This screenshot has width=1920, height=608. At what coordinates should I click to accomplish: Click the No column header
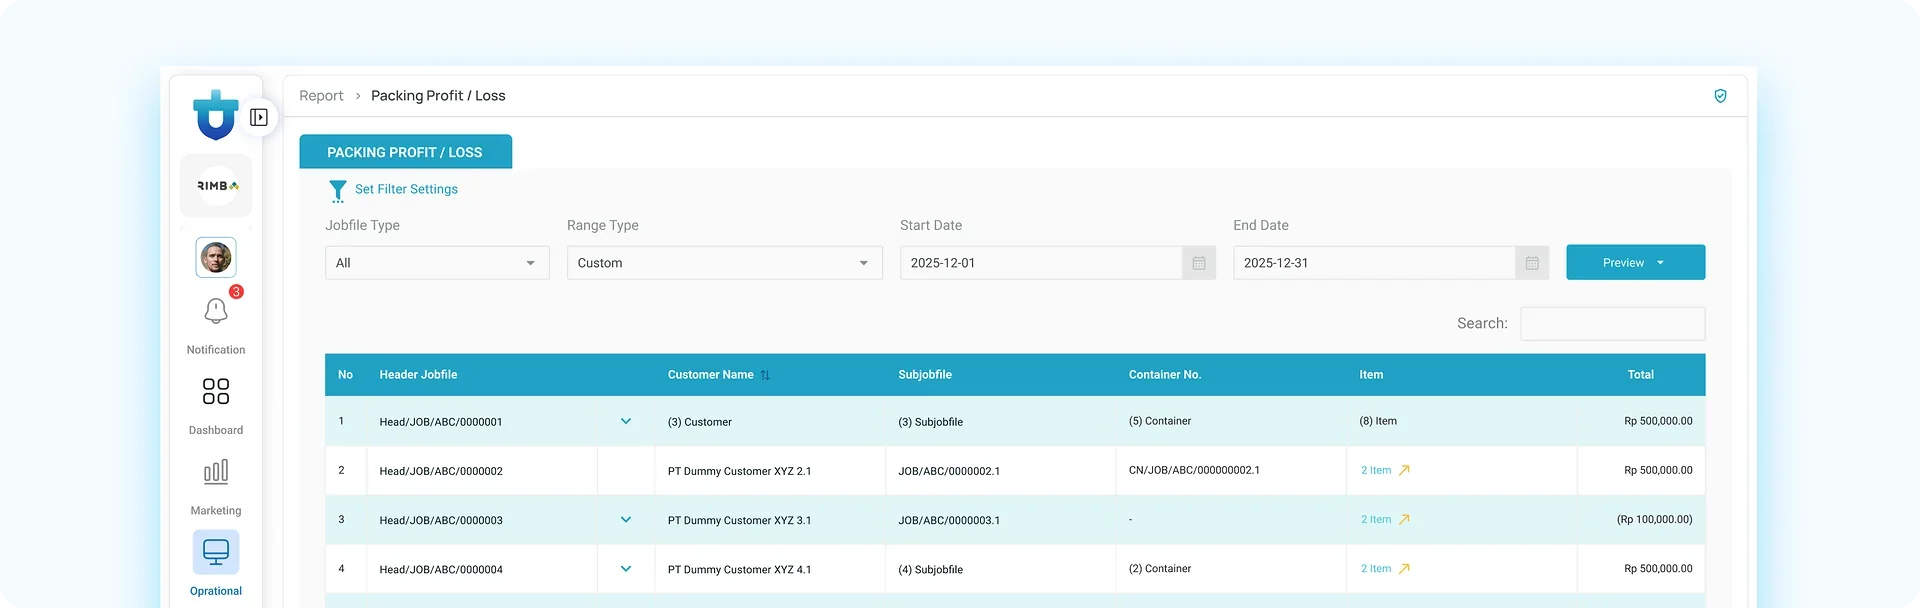(x=345, y=375)
